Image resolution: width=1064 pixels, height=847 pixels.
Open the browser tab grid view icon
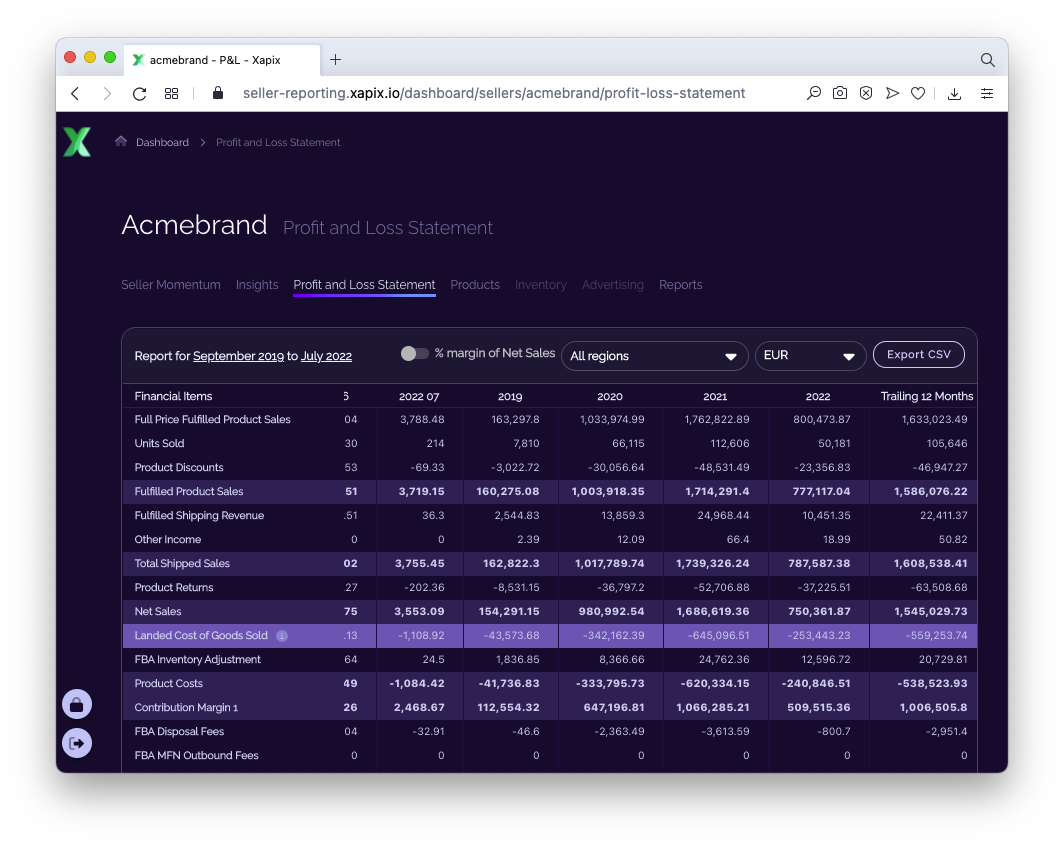tap(172, 94)
